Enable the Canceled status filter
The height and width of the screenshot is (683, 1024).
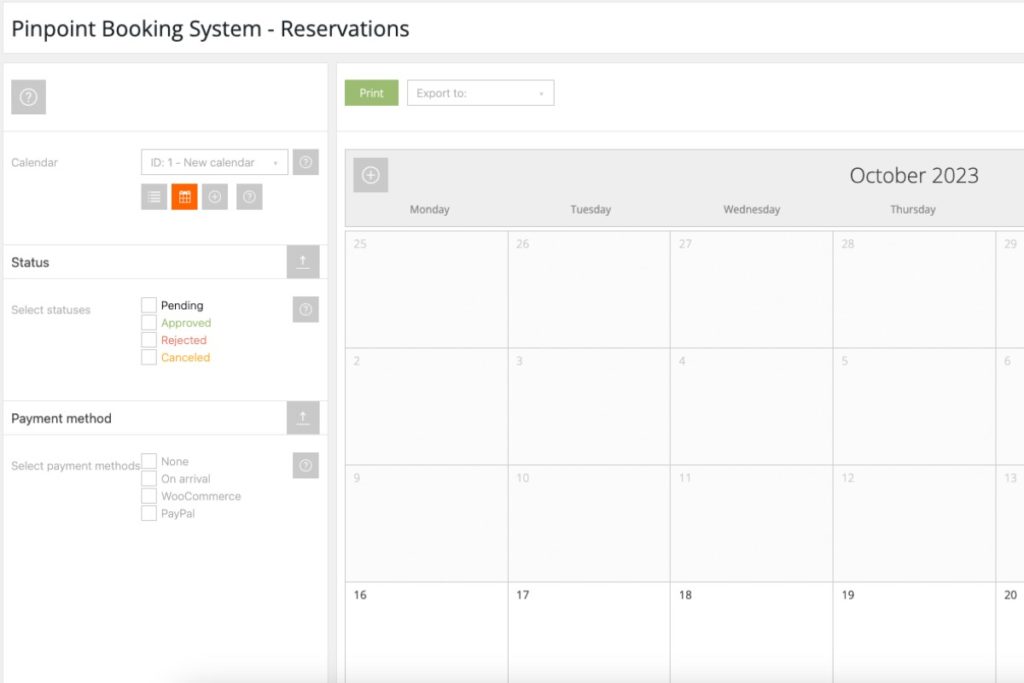[x=149, y=357]
